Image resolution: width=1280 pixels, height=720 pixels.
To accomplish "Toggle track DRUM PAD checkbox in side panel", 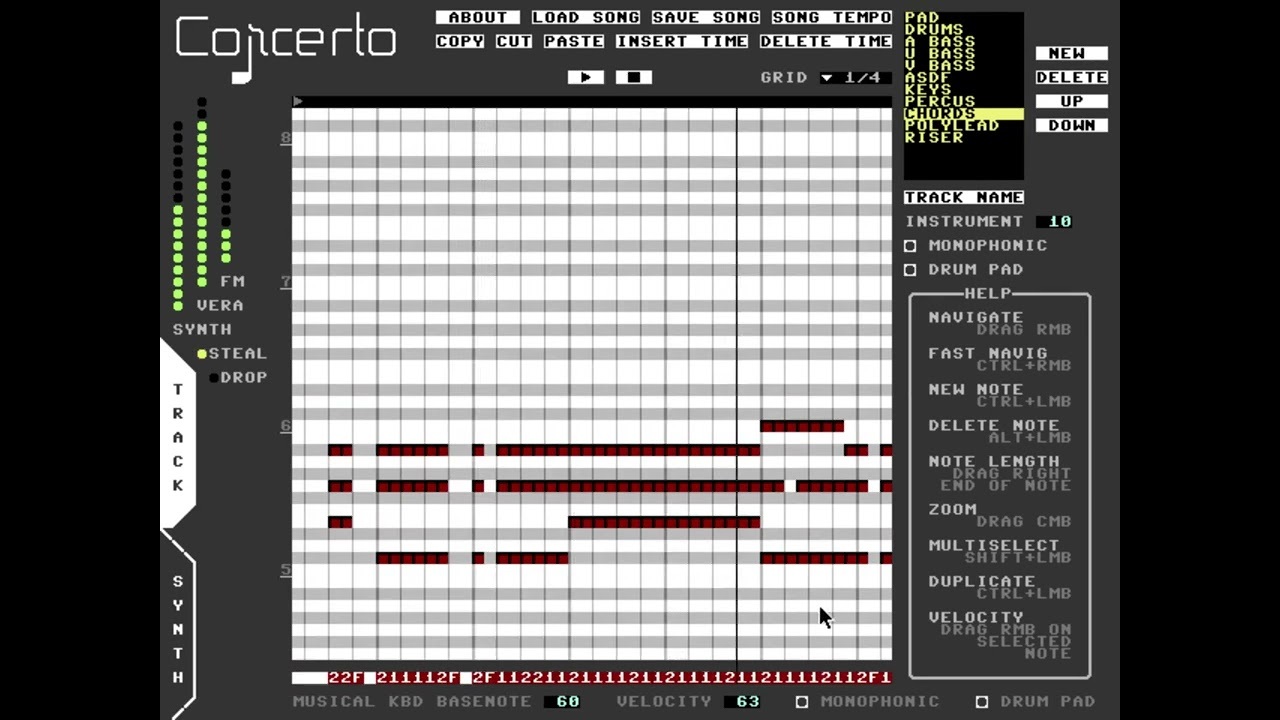I will 910,269.
